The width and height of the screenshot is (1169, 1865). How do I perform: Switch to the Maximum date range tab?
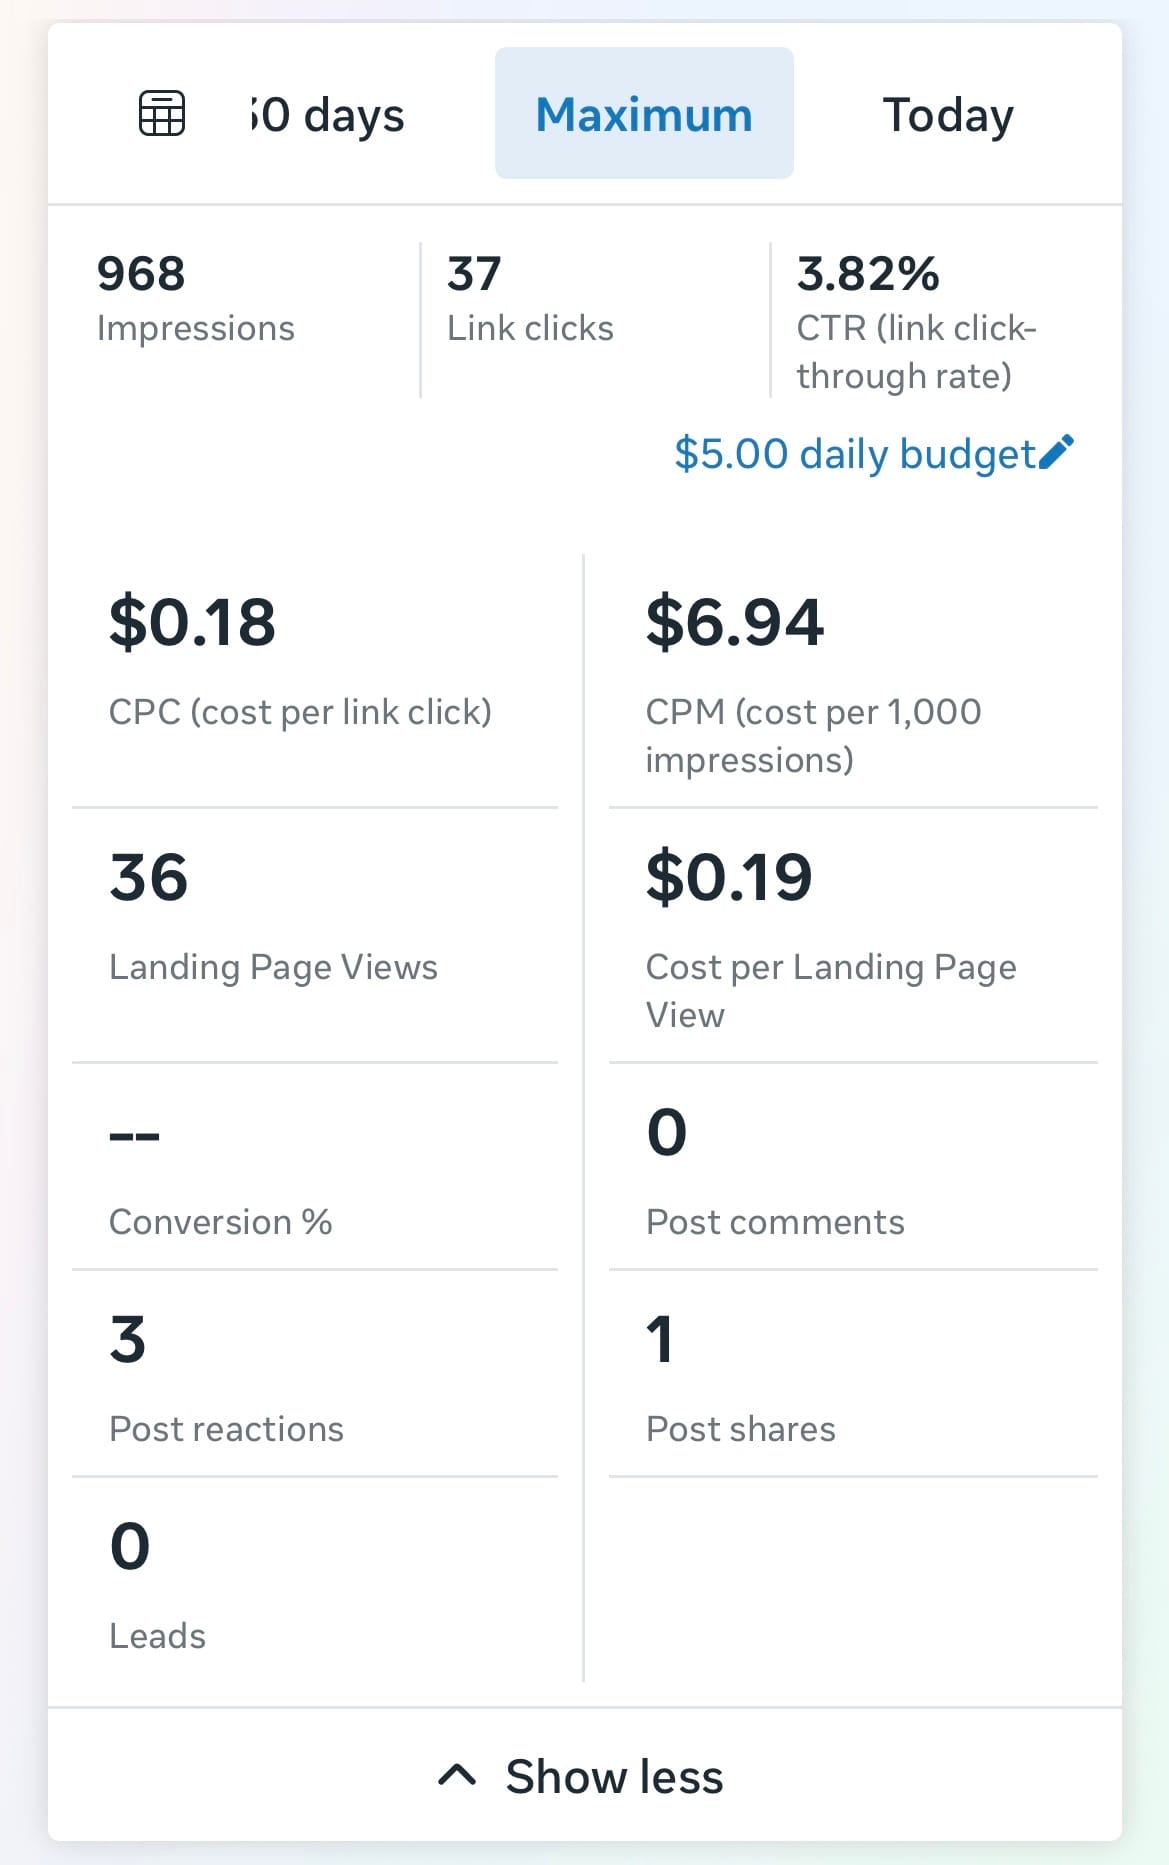(644, 114)
